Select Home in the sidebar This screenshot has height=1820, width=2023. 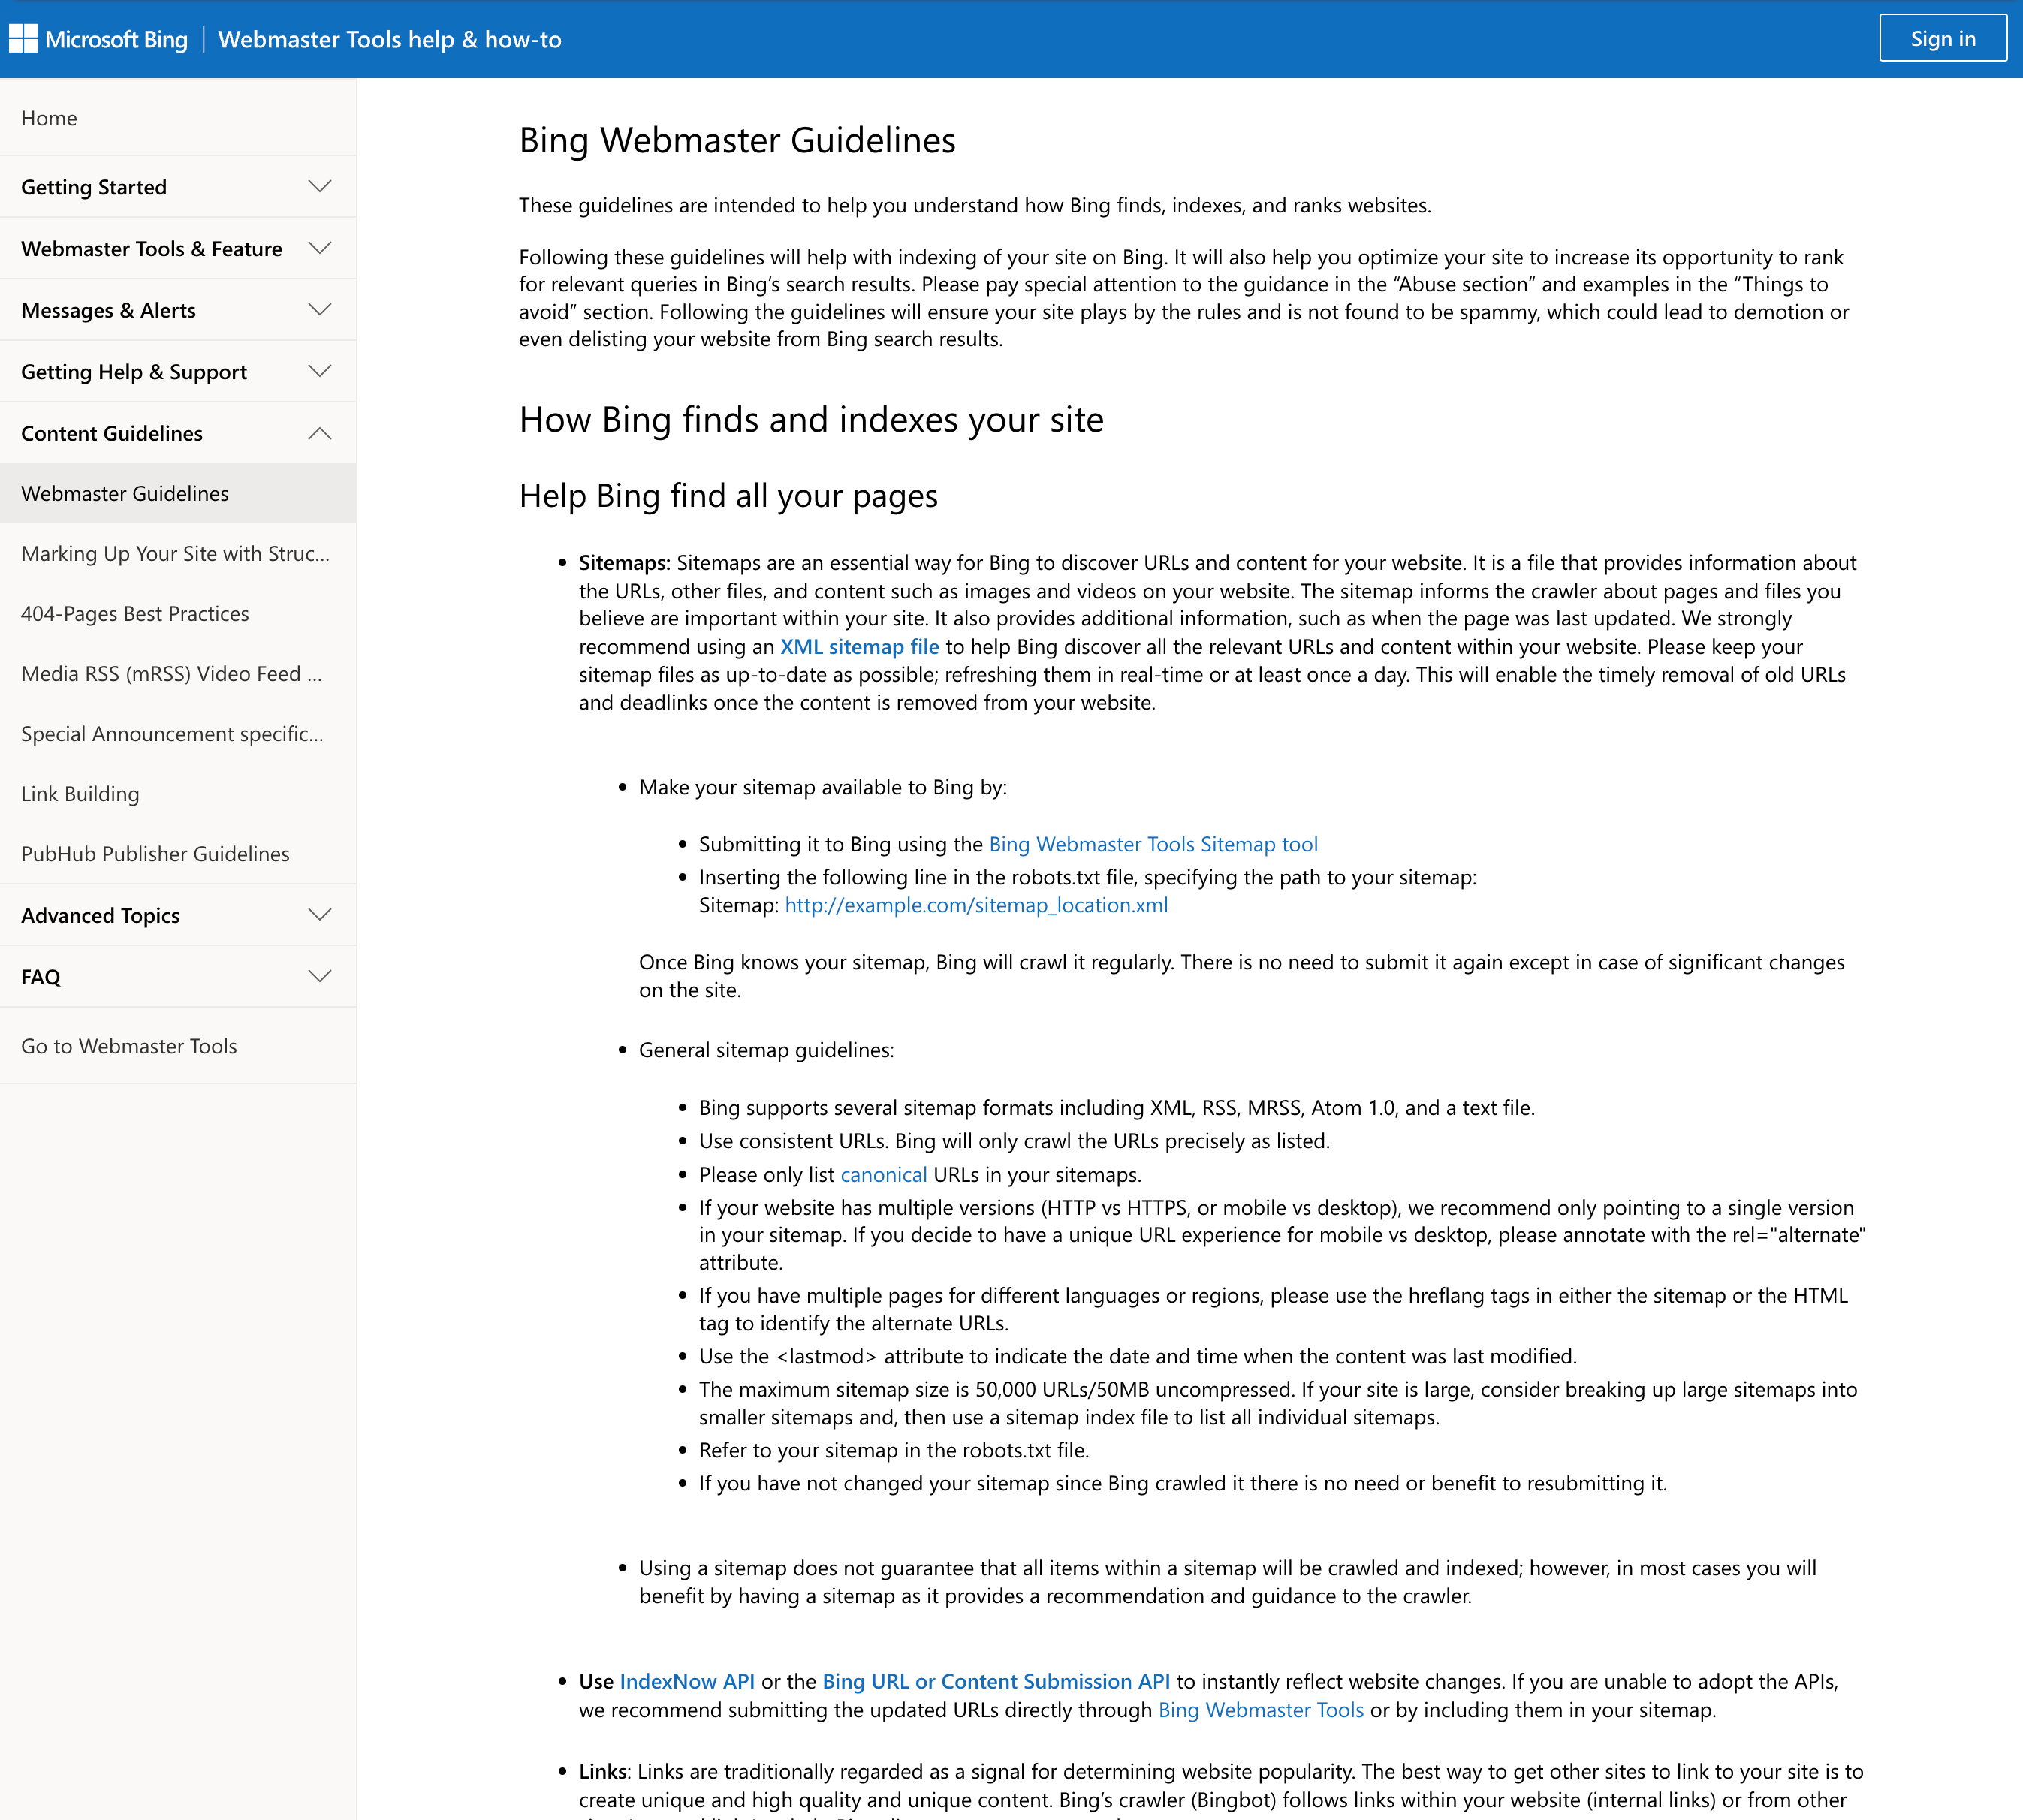coord(49,117)
